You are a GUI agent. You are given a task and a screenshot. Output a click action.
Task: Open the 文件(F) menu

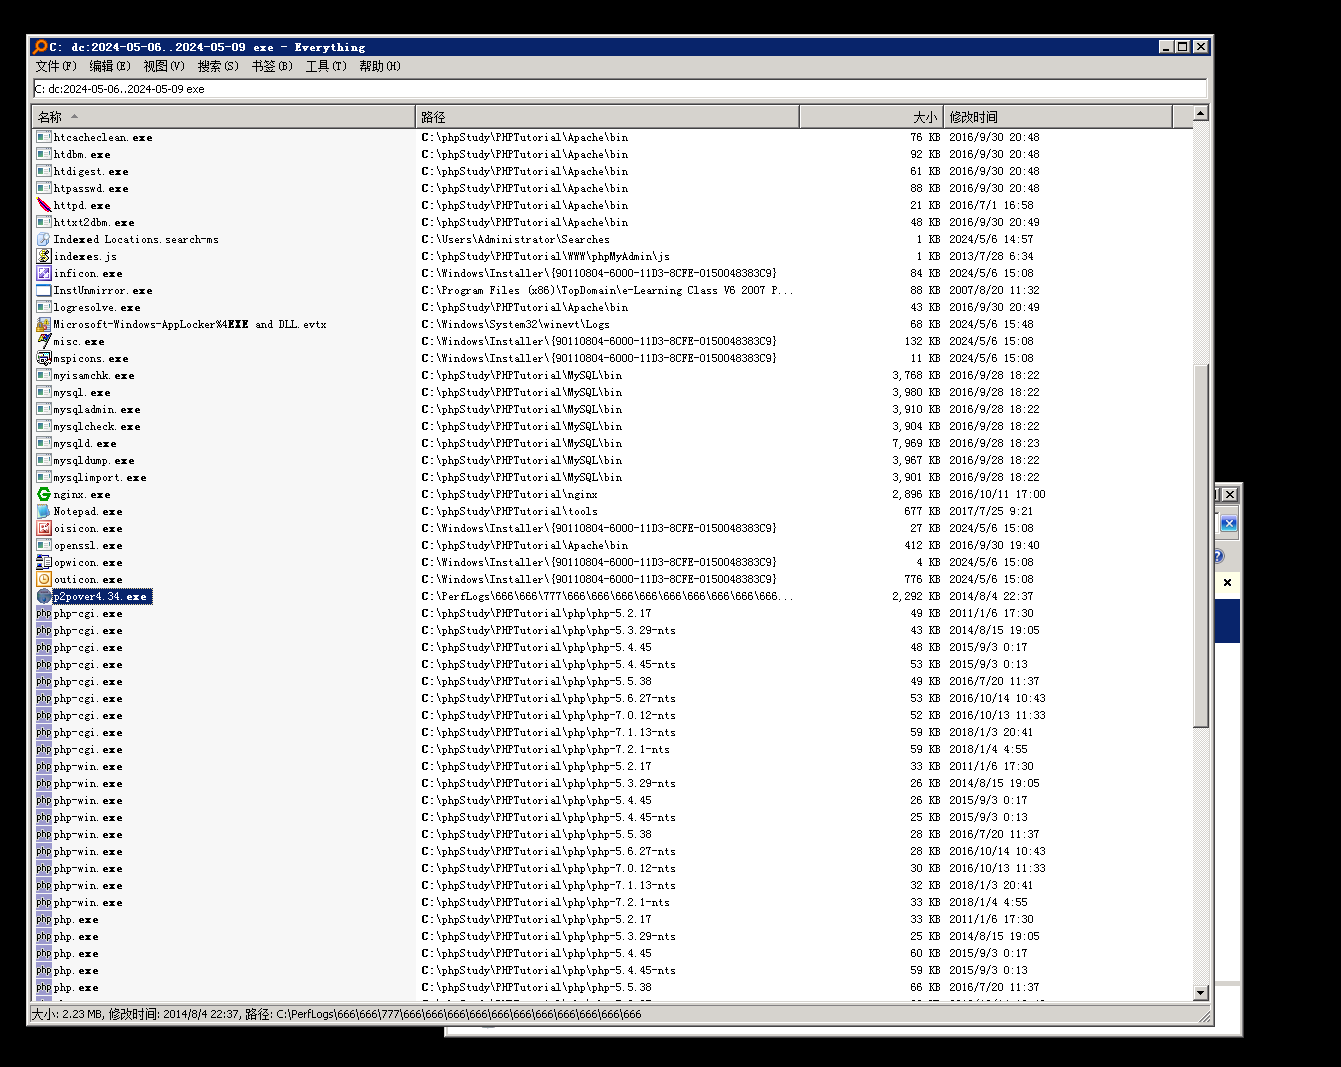click(56, 66)
